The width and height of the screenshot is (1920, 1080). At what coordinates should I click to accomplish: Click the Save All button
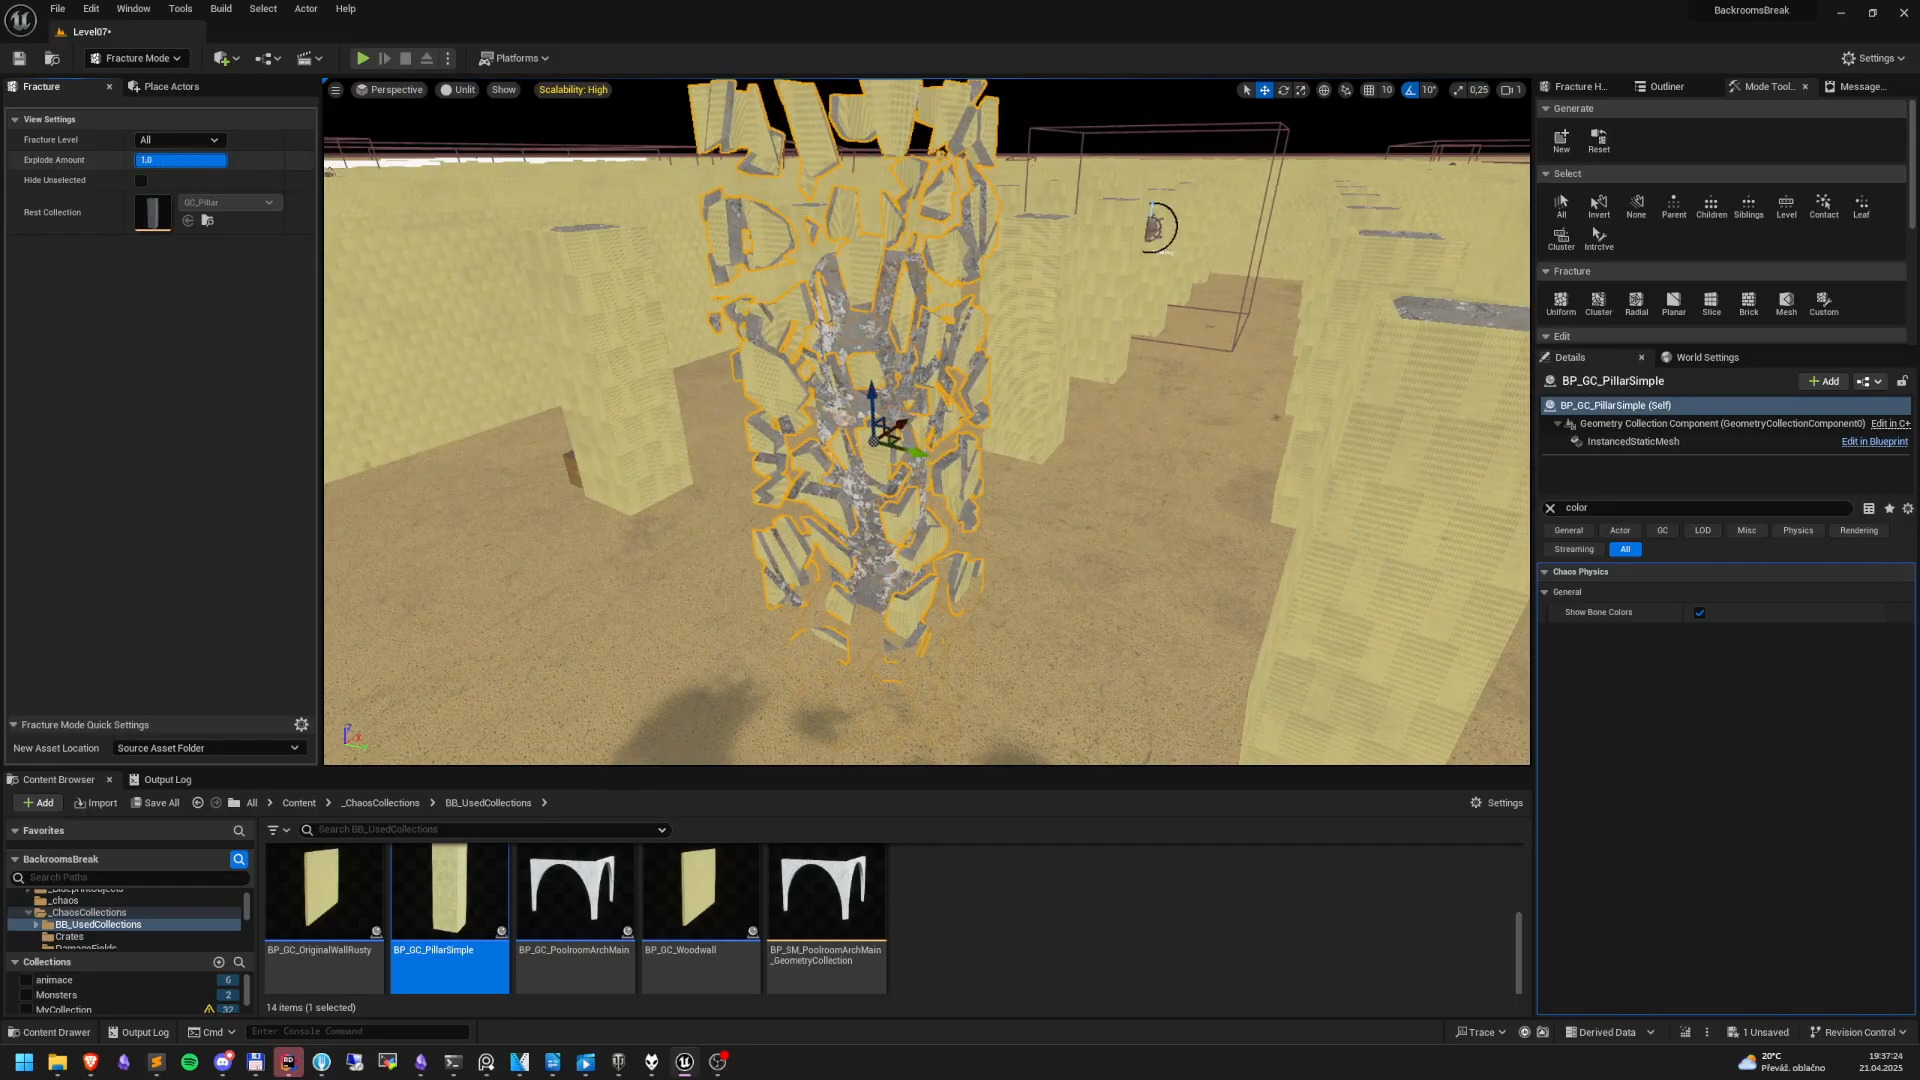tap(155, 803)
